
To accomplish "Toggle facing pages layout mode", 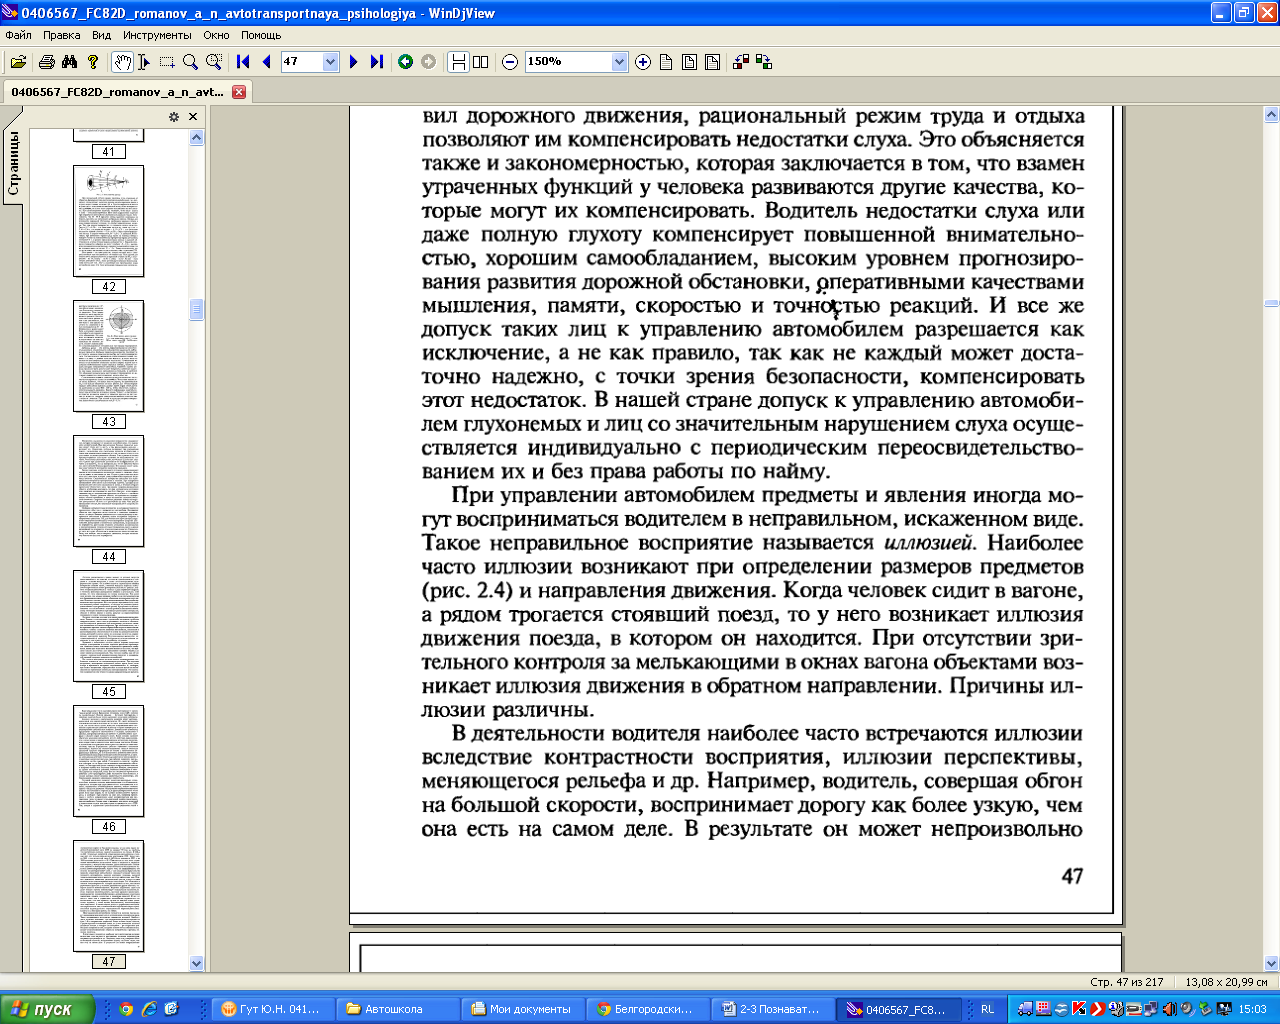I will [481, 62].
